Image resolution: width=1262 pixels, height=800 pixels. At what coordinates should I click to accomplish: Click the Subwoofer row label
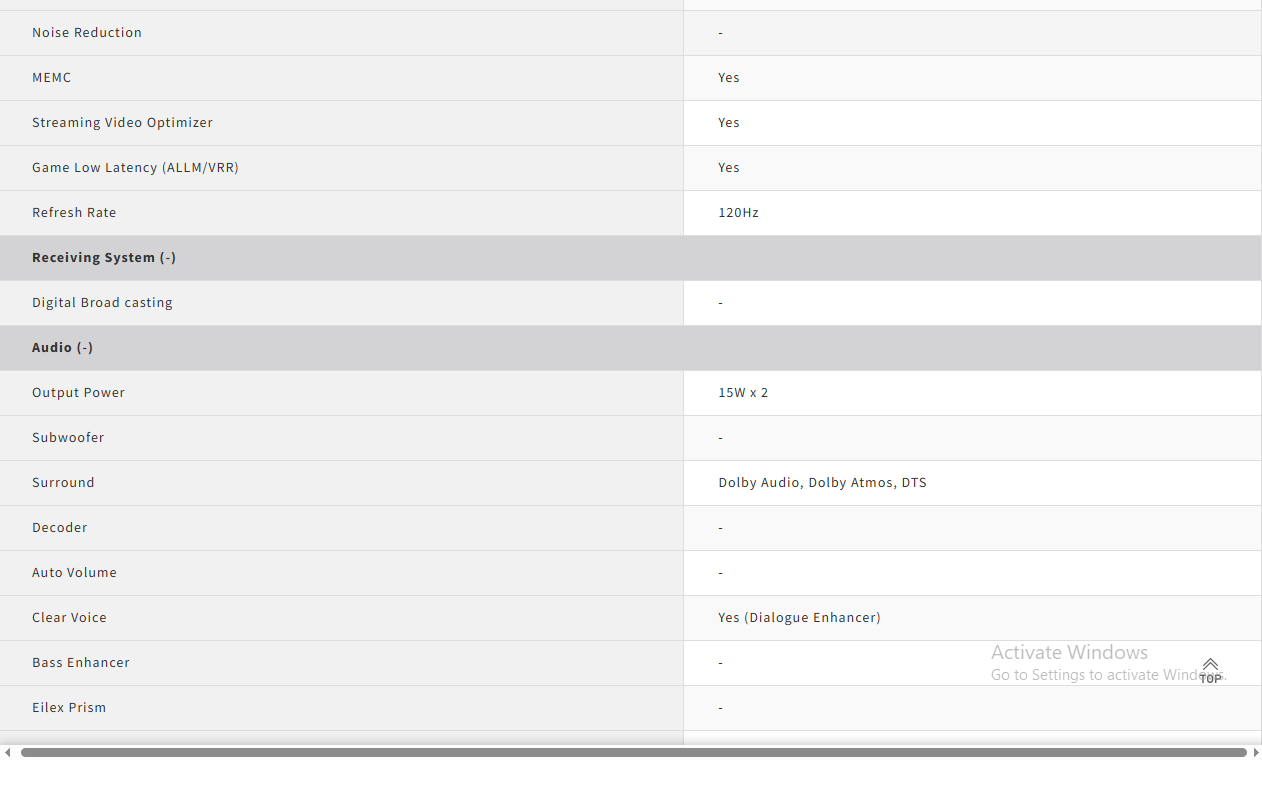click(x=68, y=438)
